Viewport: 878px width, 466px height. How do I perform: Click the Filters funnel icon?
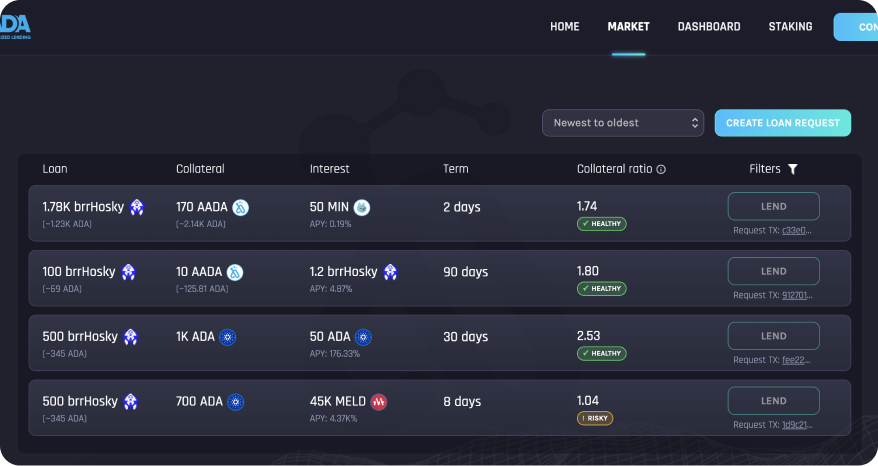(793, 169)
